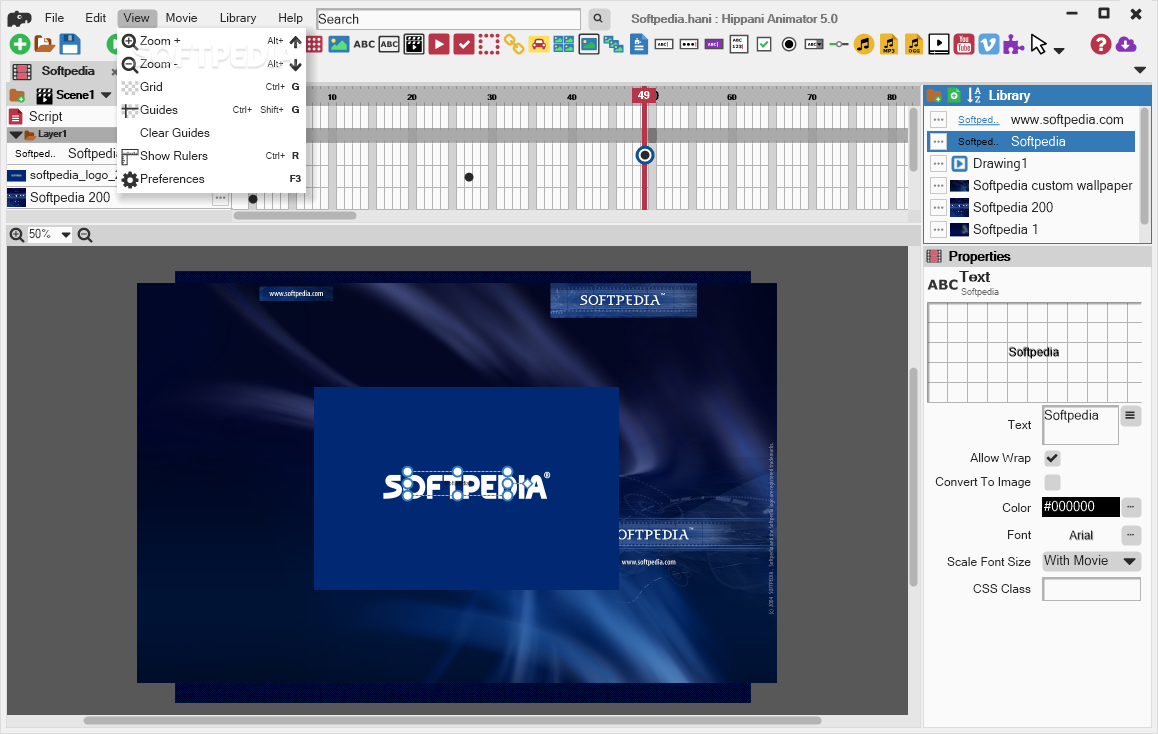Open Preferences from the View menu
1158x734 pixels.
[x=211, y=179]
